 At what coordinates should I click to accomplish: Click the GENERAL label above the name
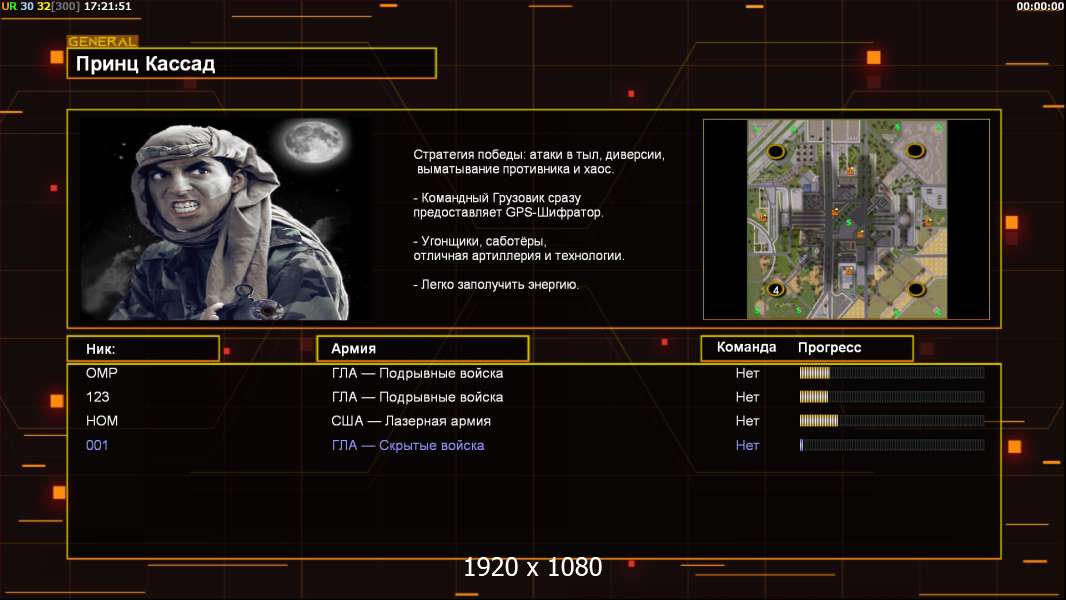[x=103, y=41]
